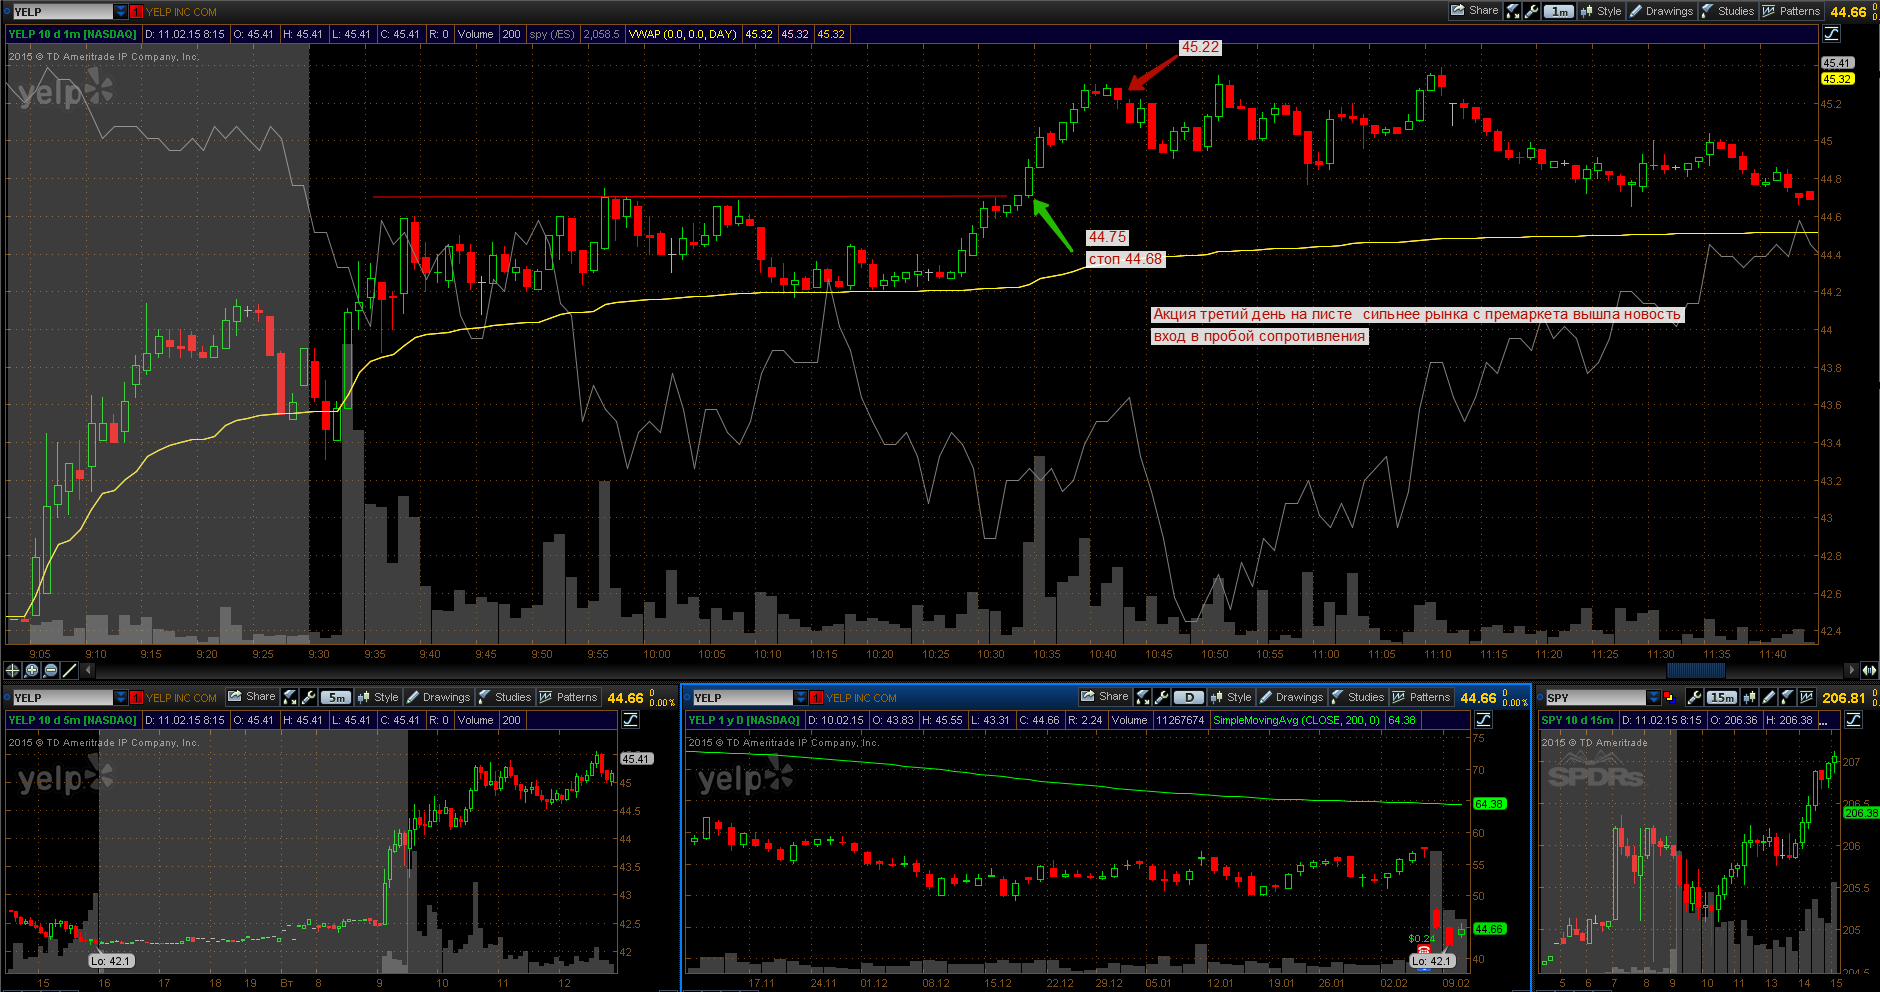Click the Drawings button on the 5m chart
Screen dimensions: 1880x992
click(438, 697)
